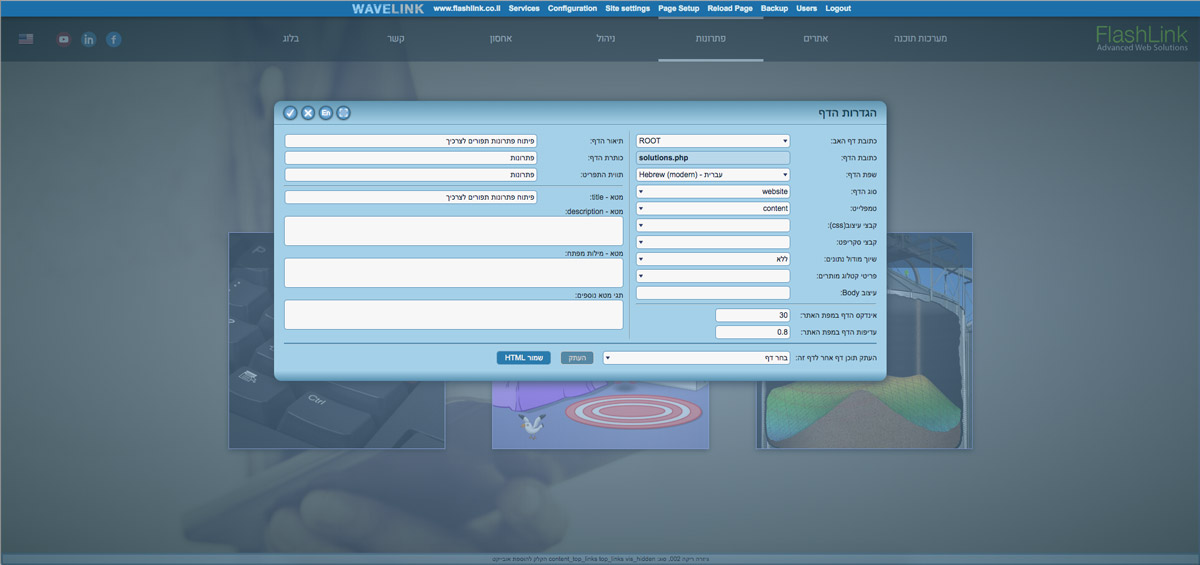Open the website page type dropdown
Screen dimensions: 1200x565
pos(713,191)
